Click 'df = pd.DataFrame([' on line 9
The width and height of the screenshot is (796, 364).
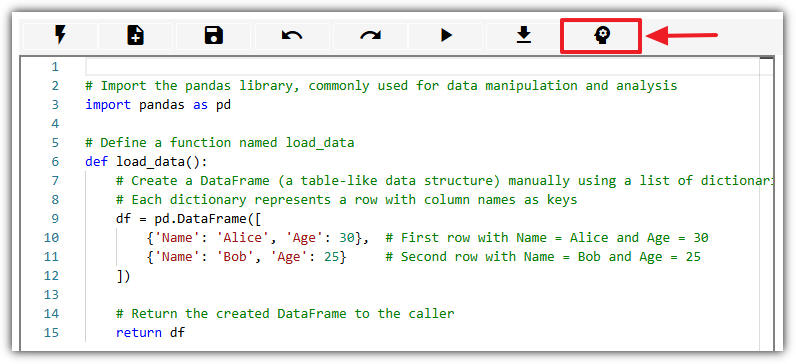[x=189, y=219]
